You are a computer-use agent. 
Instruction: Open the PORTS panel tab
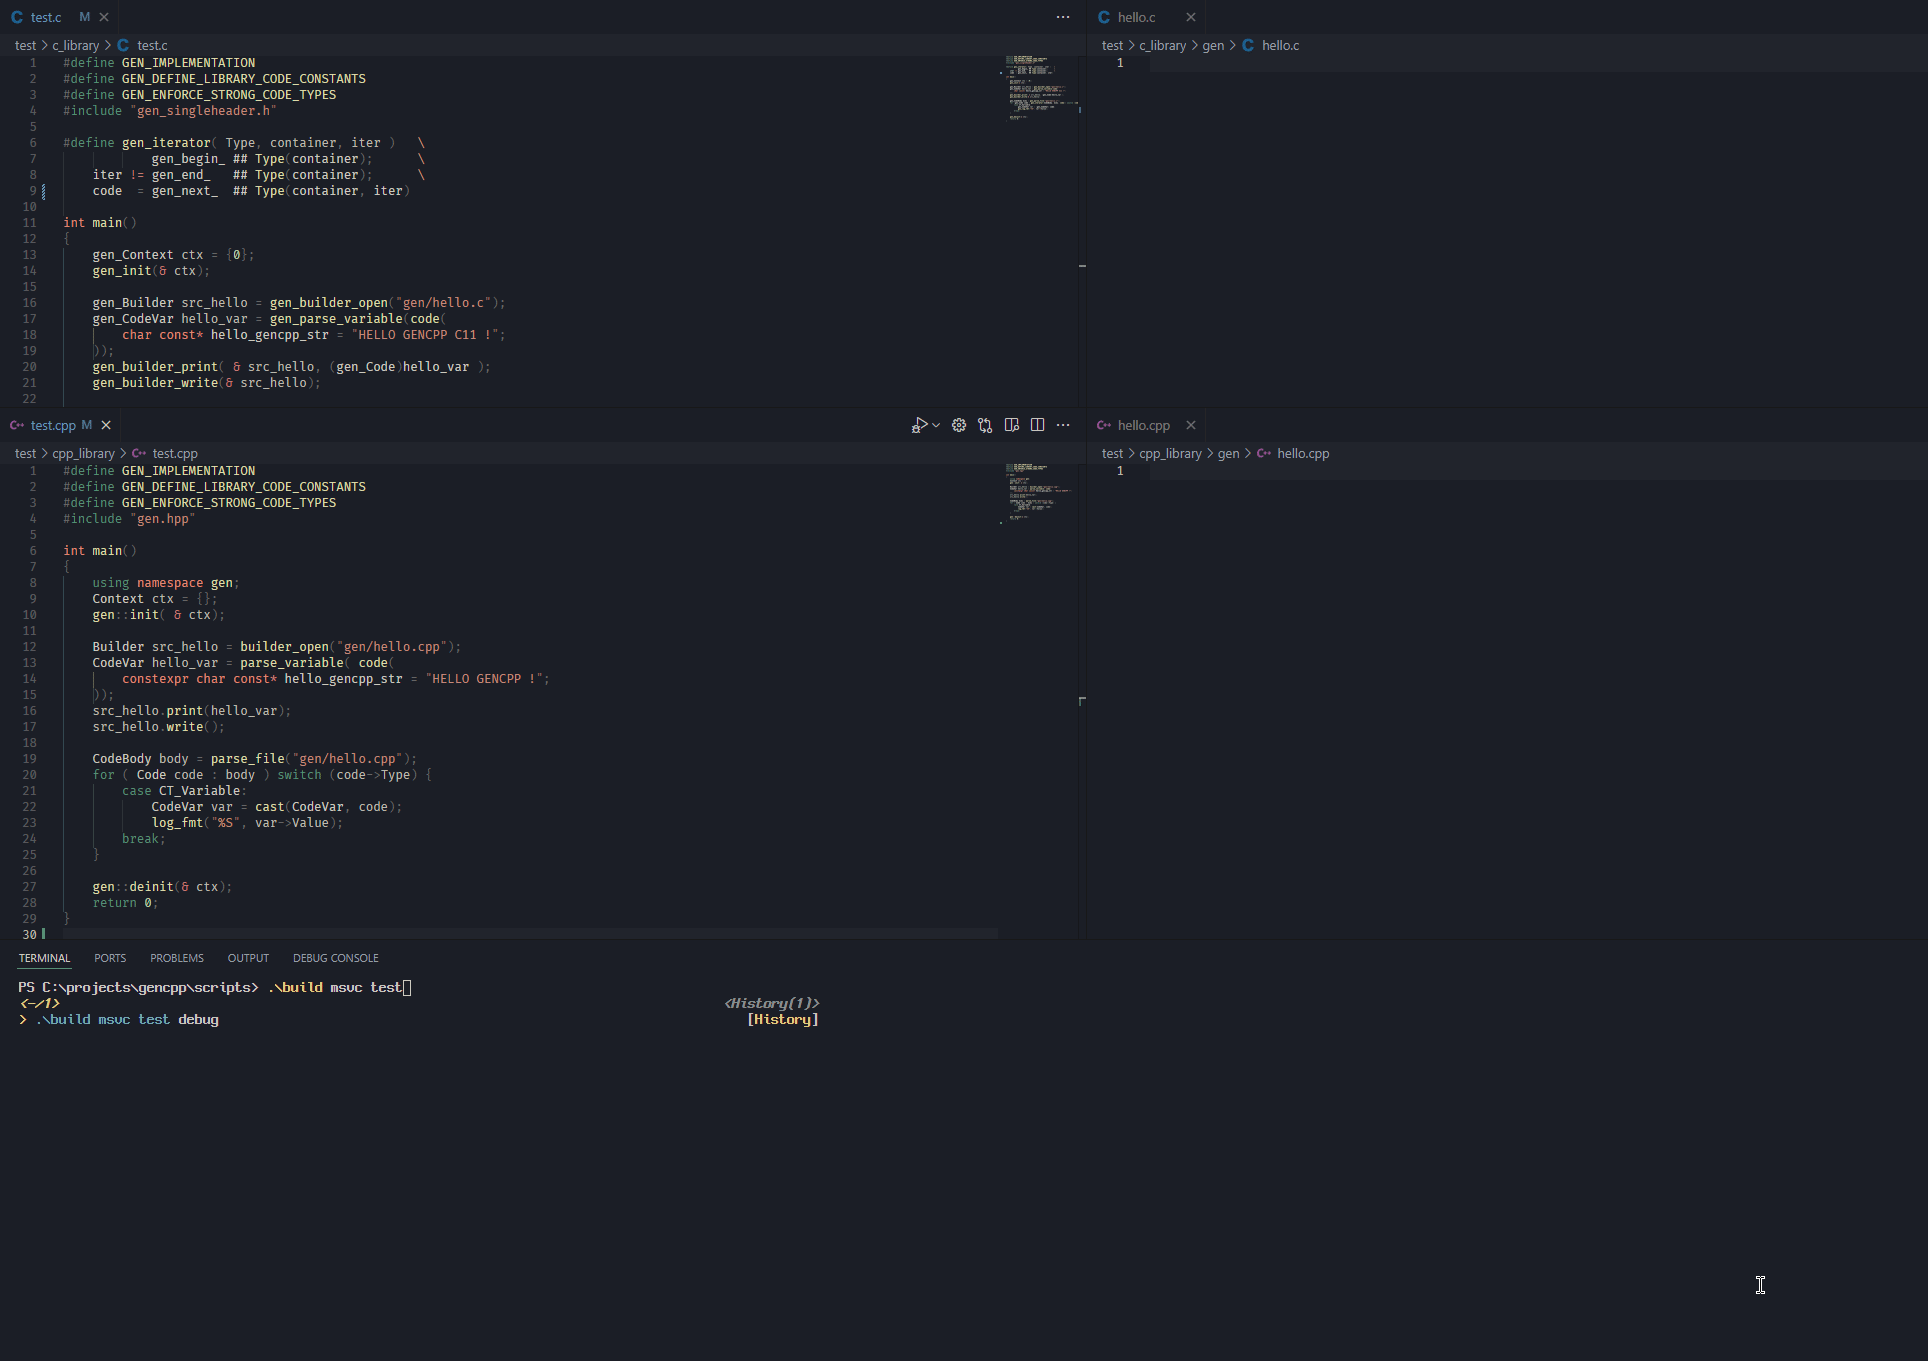(110, 958)
